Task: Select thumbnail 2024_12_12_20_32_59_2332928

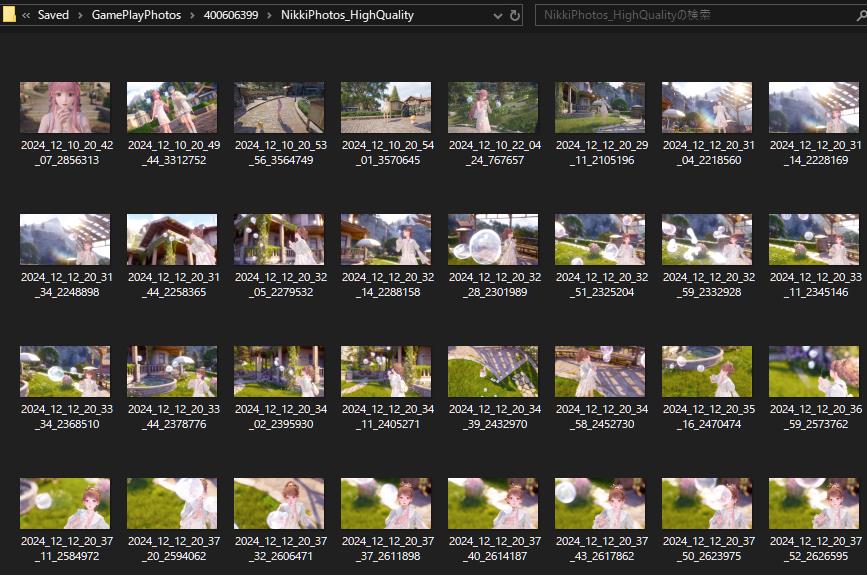Action: (x=707, y=239)
